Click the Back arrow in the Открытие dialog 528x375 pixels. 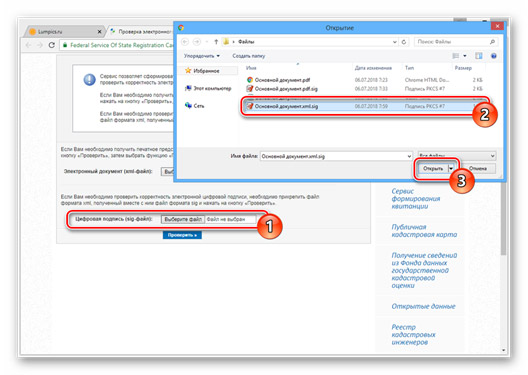point(185,42)
